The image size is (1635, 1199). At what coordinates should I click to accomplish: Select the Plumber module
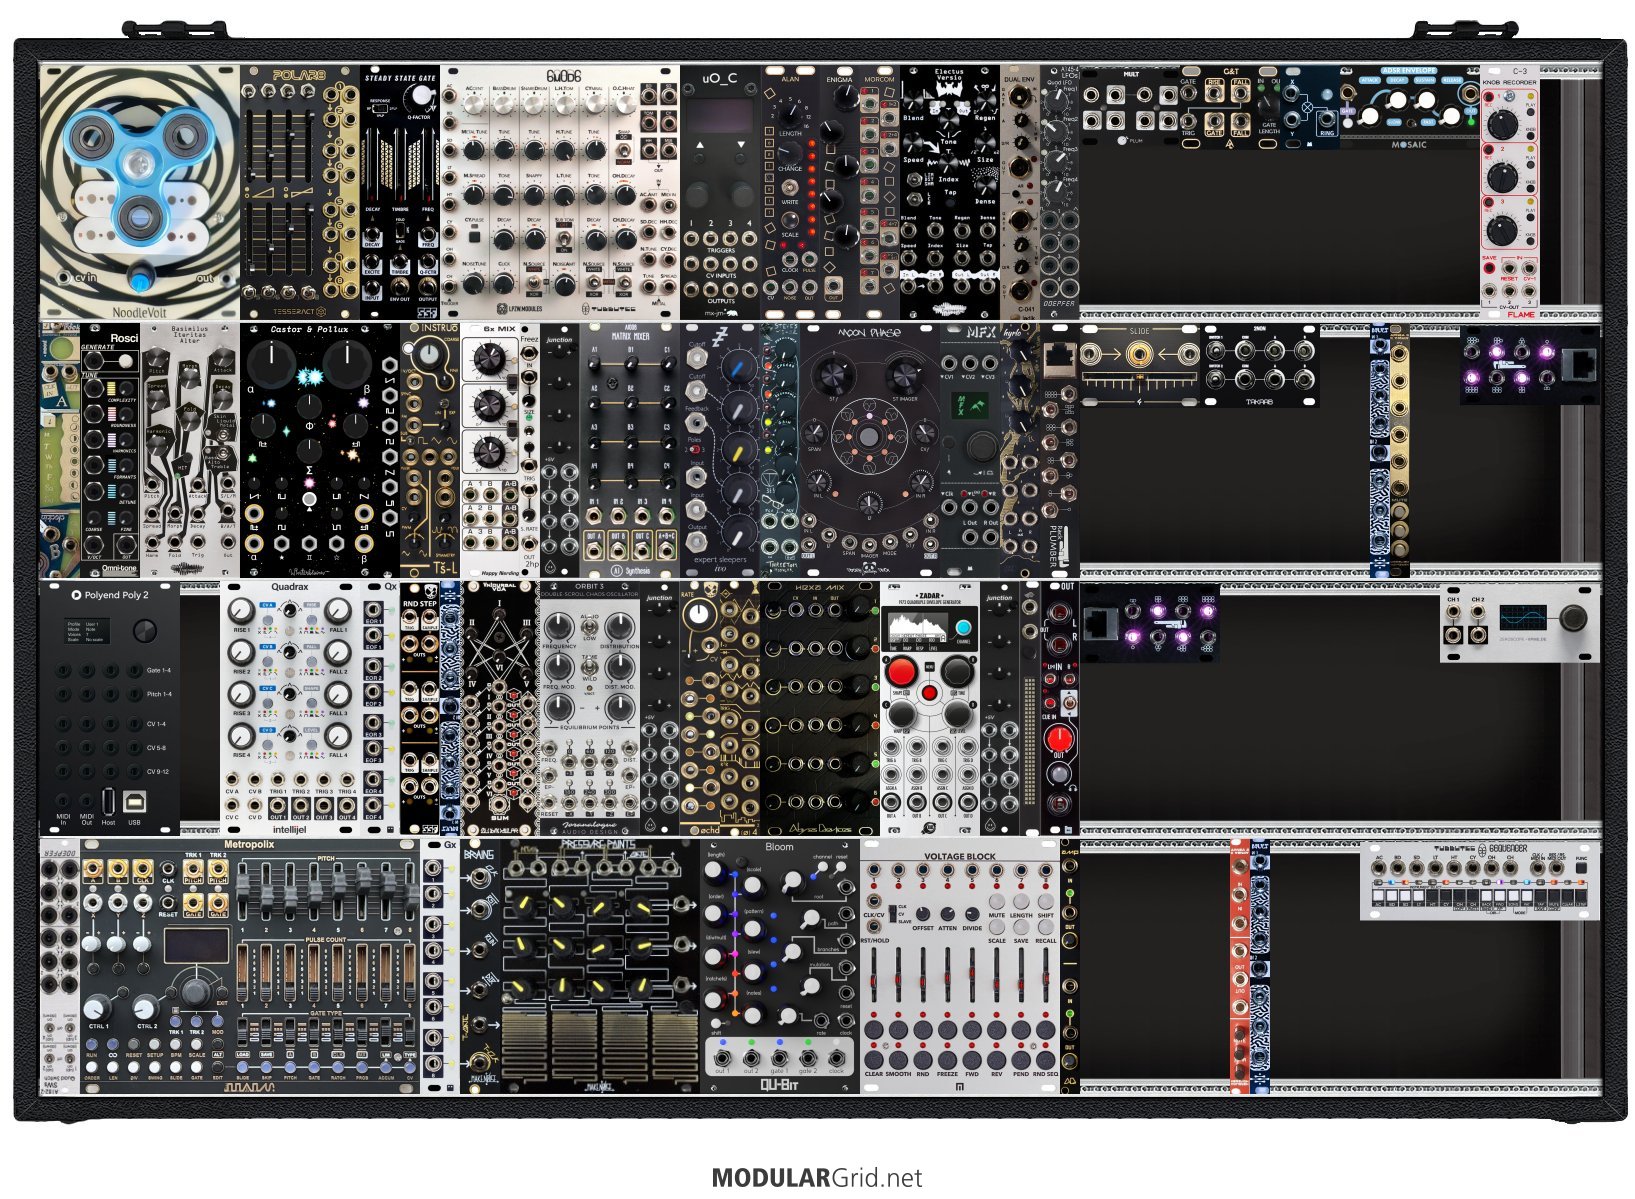(x=1059, y=450)
